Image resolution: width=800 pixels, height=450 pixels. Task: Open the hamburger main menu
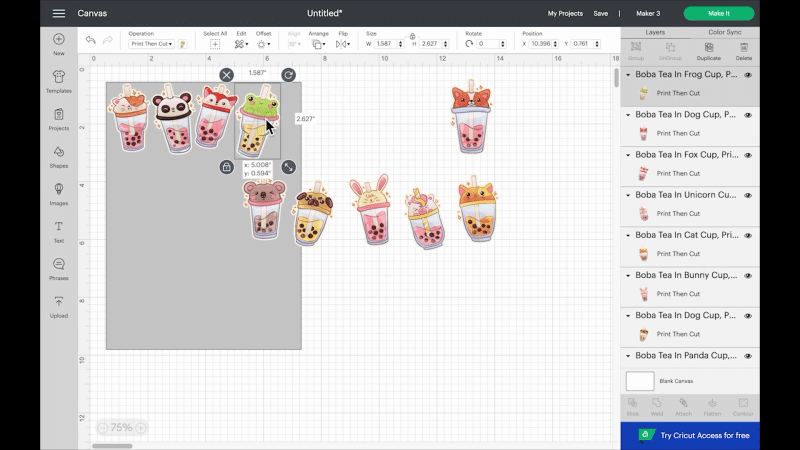pos(59,13)
